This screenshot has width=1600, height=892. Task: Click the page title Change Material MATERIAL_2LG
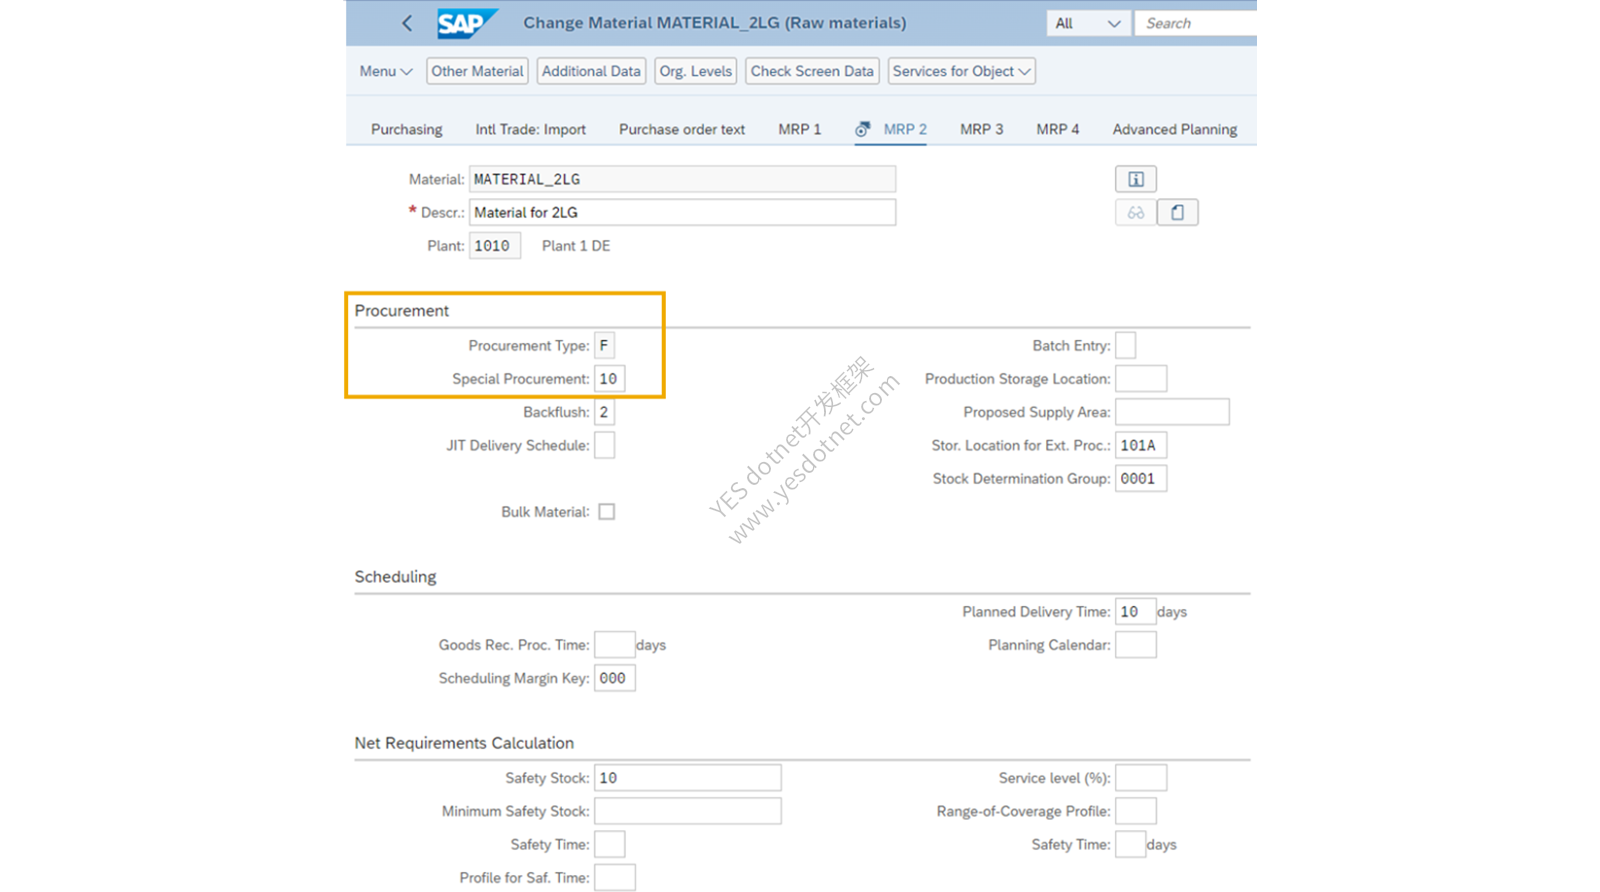point(715,23)
